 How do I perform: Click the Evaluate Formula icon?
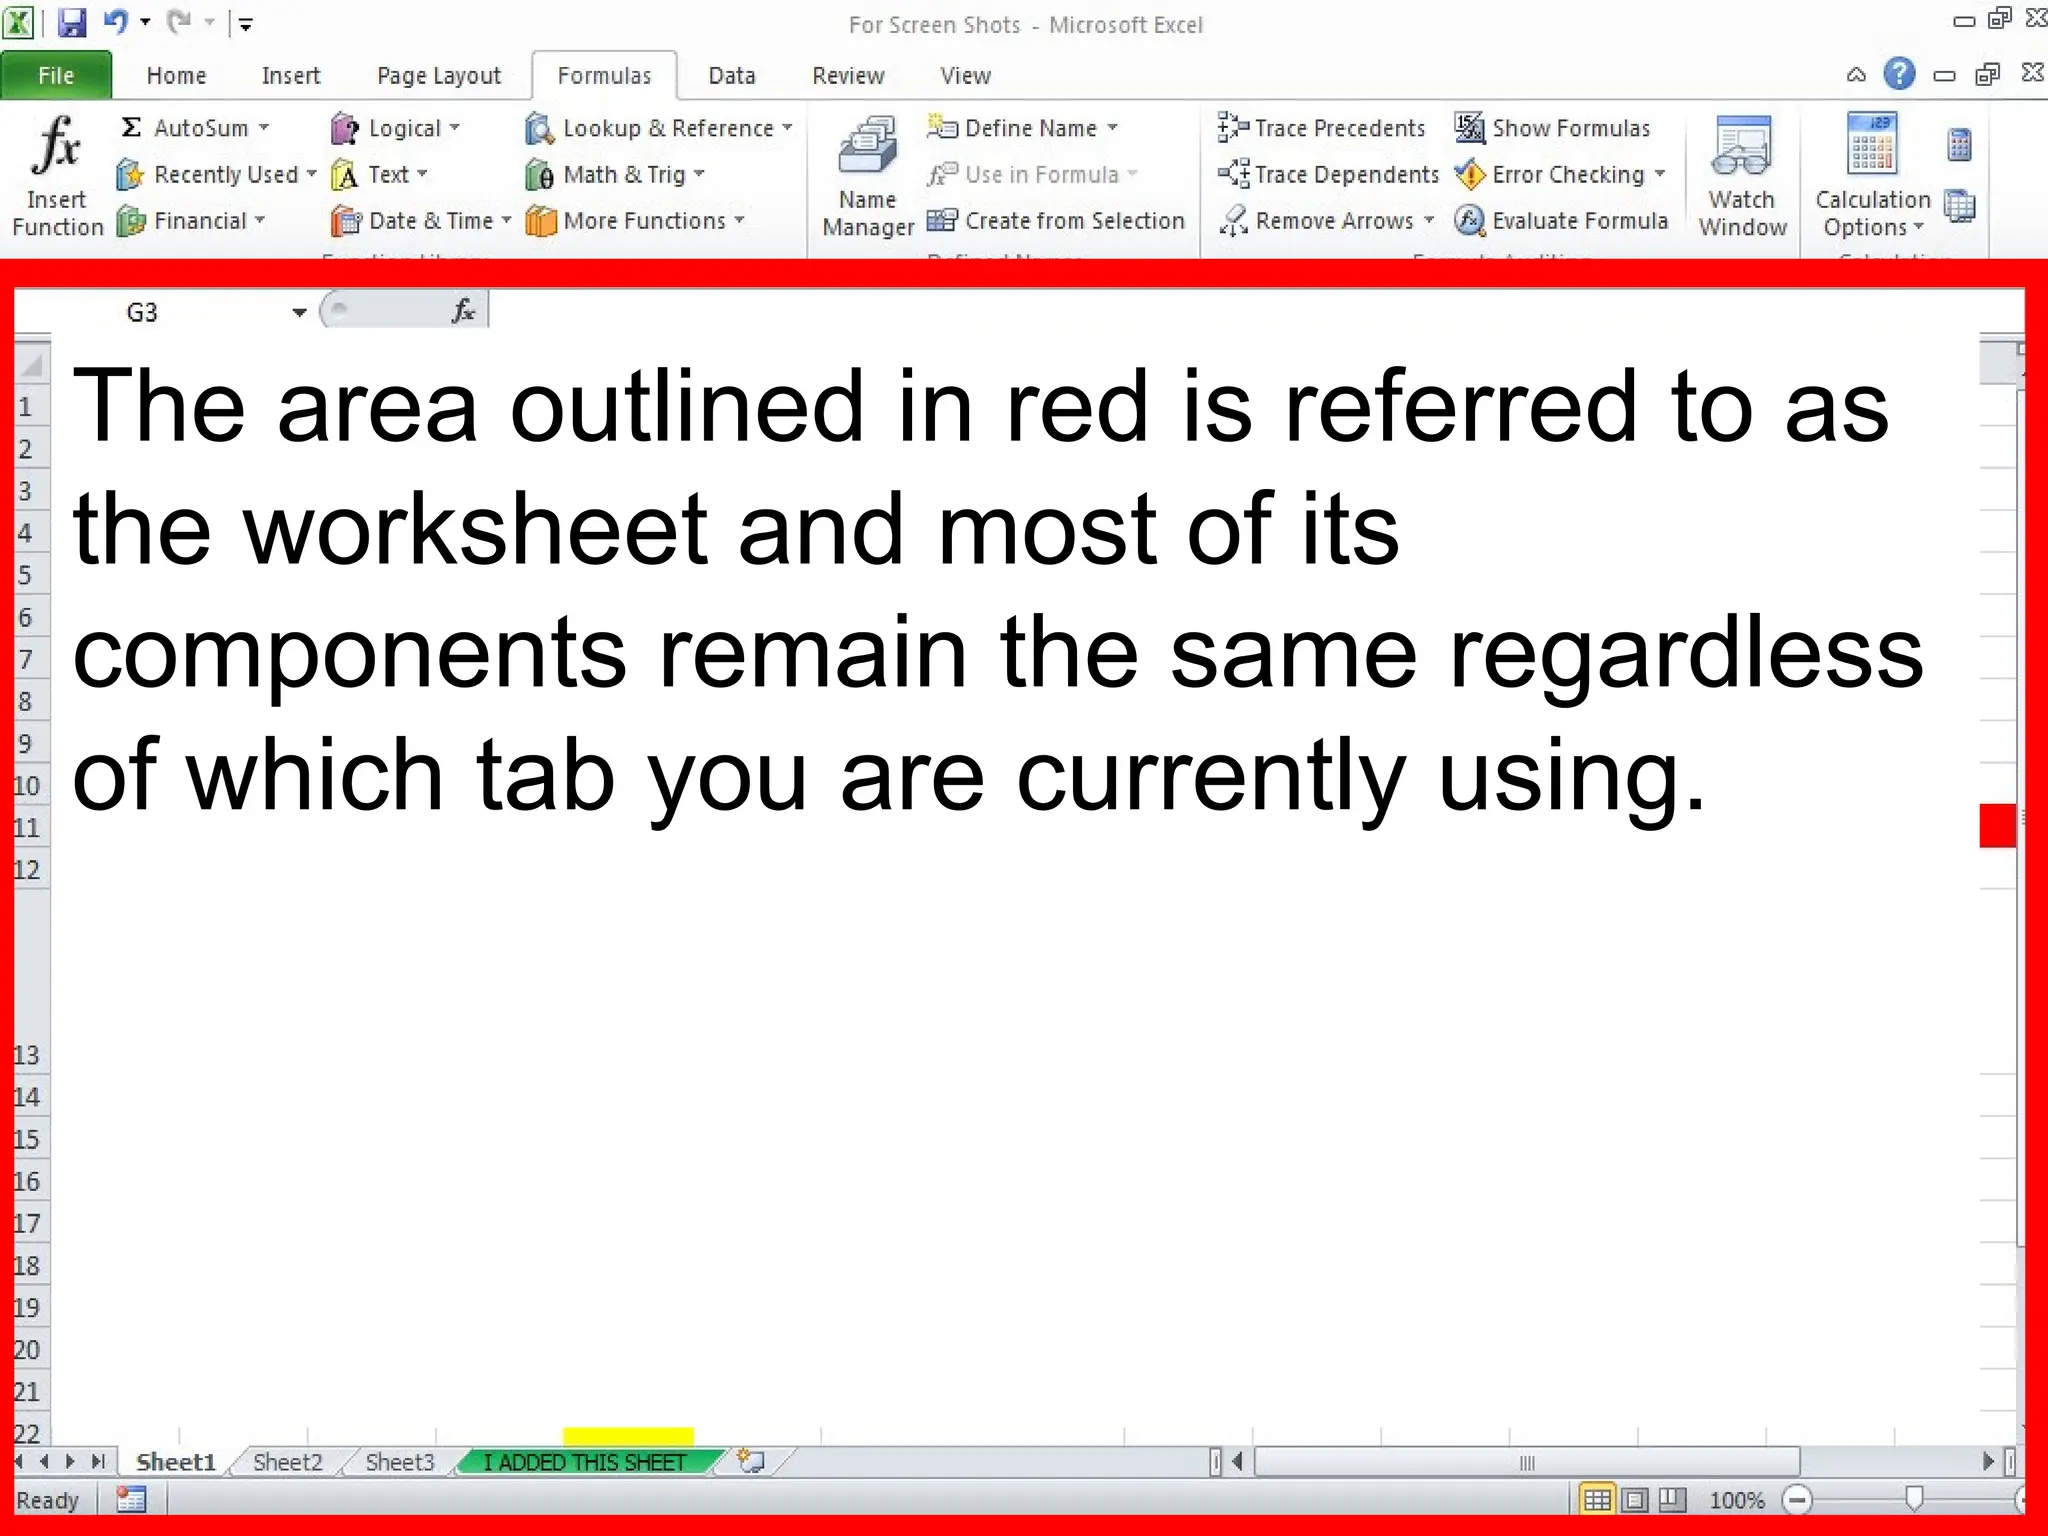click(1469, 221)
